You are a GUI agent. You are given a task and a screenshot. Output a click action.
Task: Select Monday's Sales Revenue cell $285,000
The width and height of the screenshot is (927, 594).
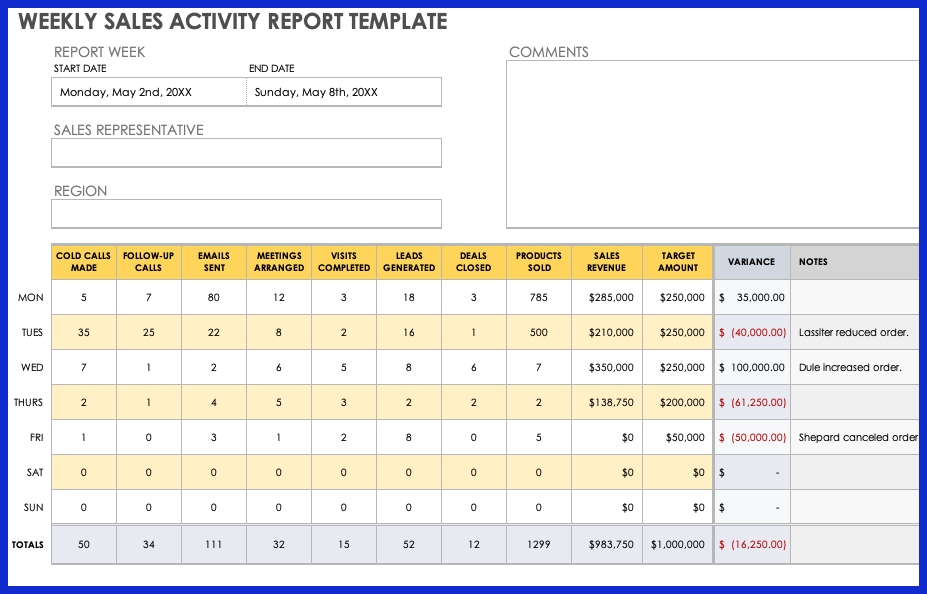point(607,298)
